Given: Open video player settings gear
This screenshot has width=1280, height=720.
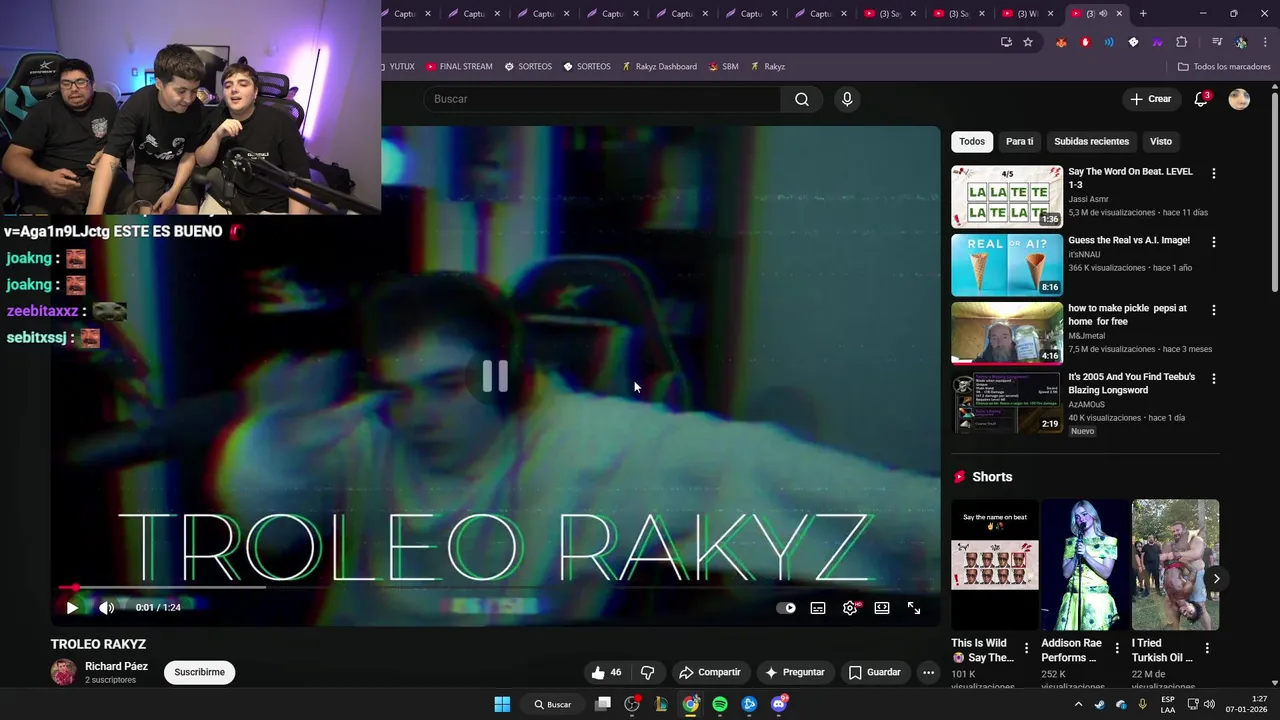Looking at the screenshot, I should (850, 608).
